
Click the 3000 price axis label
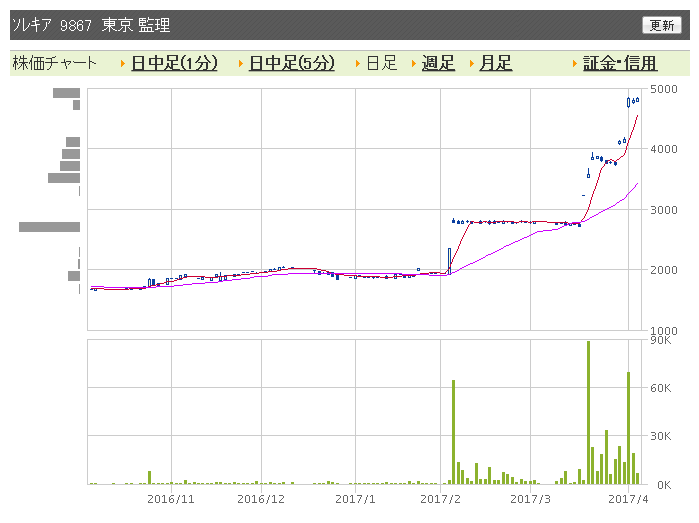pos(664,210)
